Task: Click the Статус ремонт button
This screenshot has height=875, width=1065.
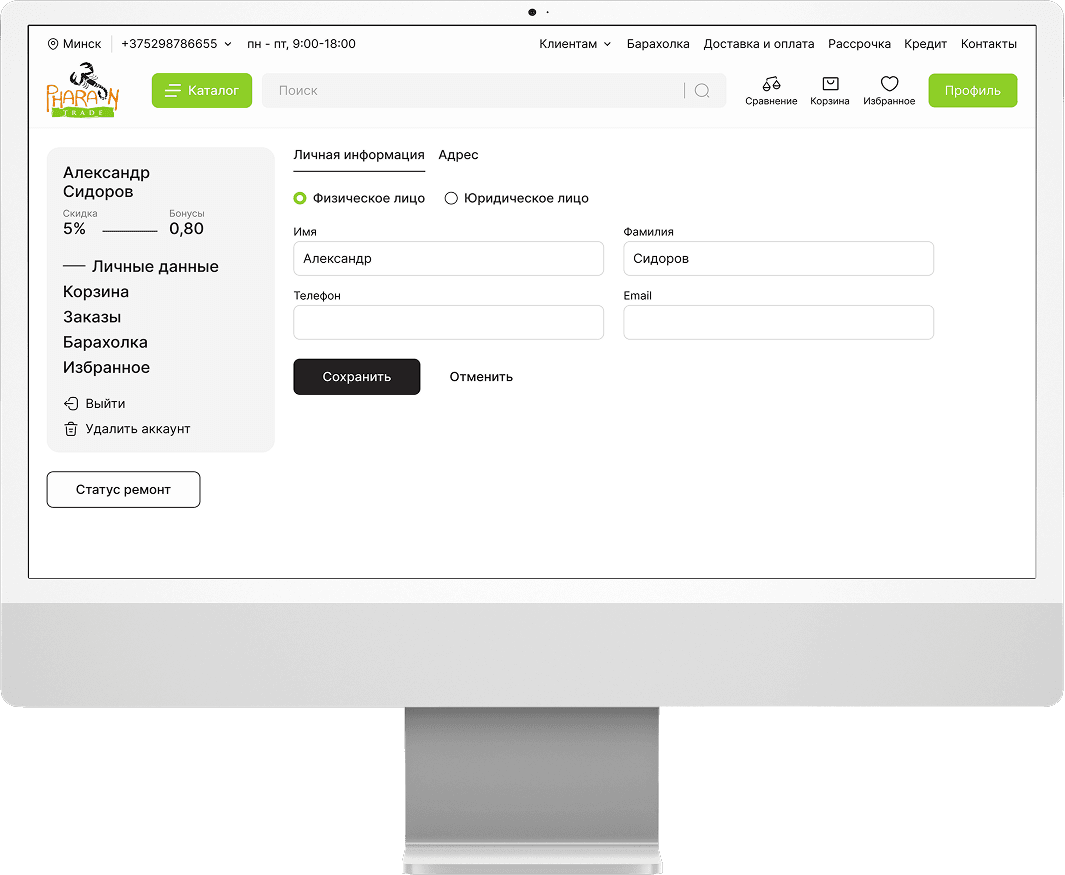Action: 123,490
